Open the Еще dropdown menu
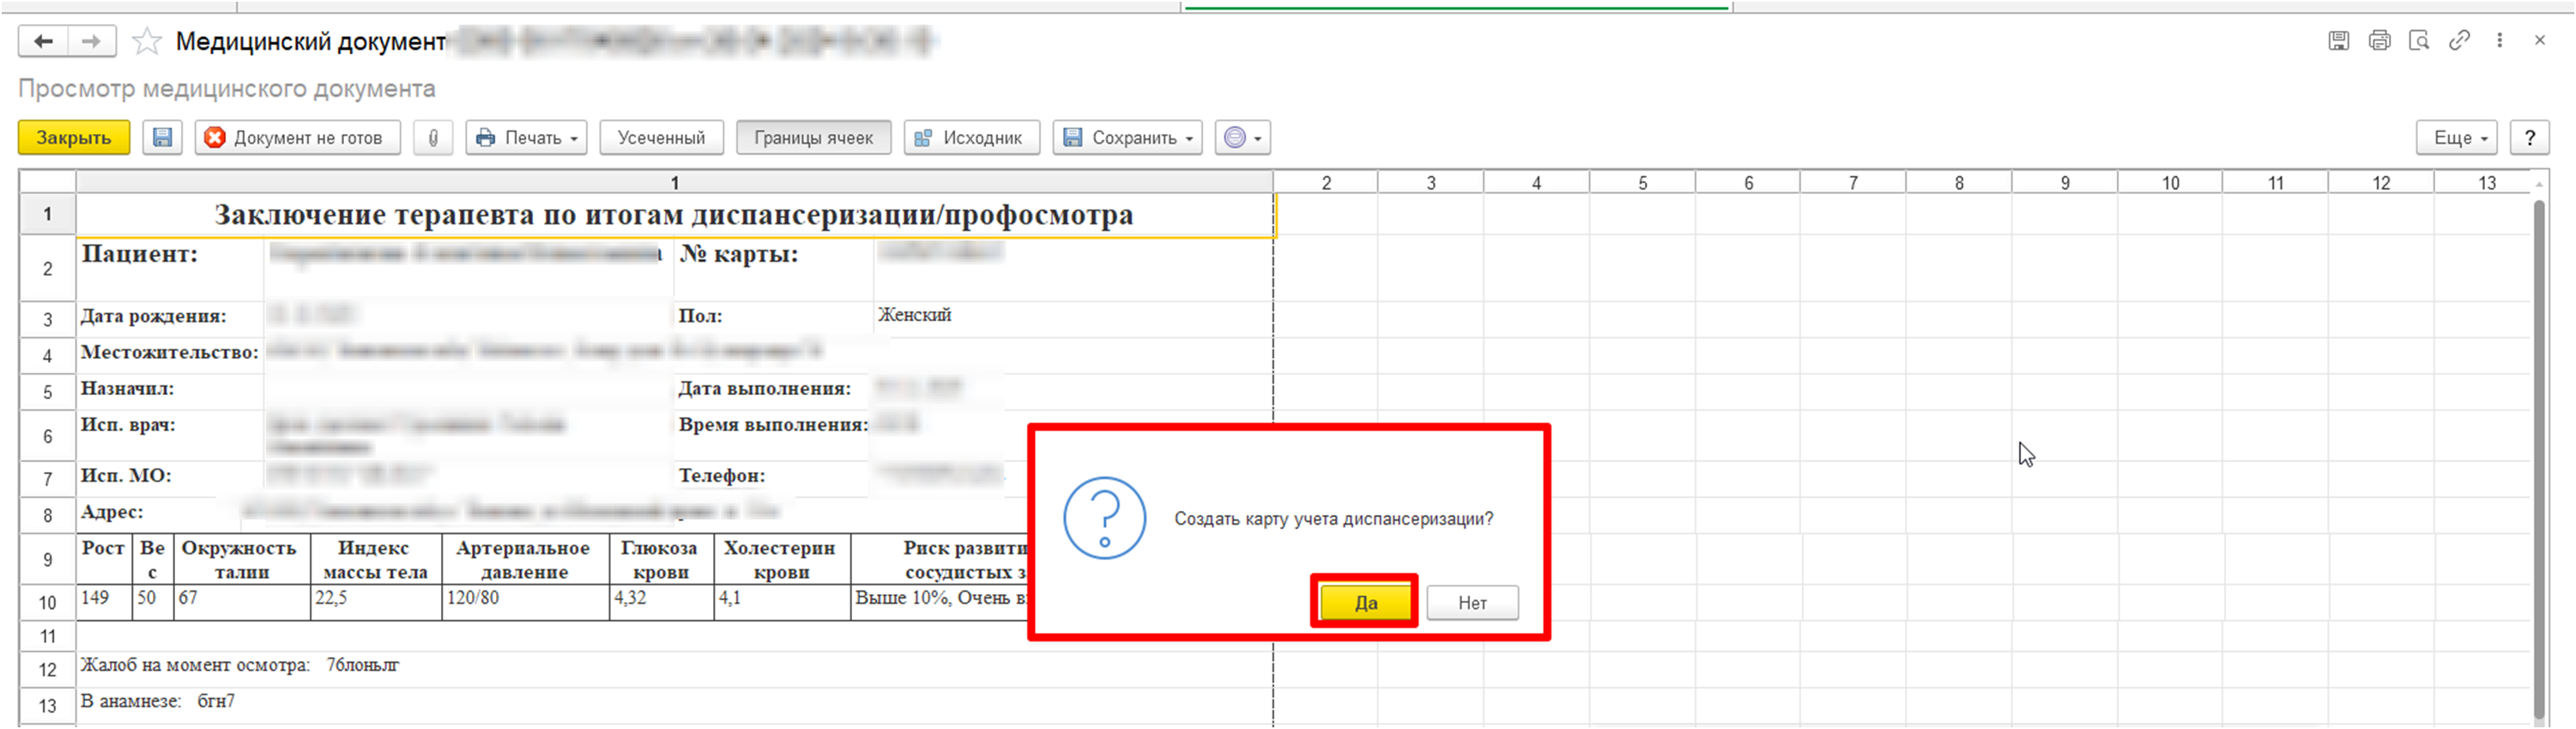Viewport: 2576px width, 729px height. pos(2457,137)
